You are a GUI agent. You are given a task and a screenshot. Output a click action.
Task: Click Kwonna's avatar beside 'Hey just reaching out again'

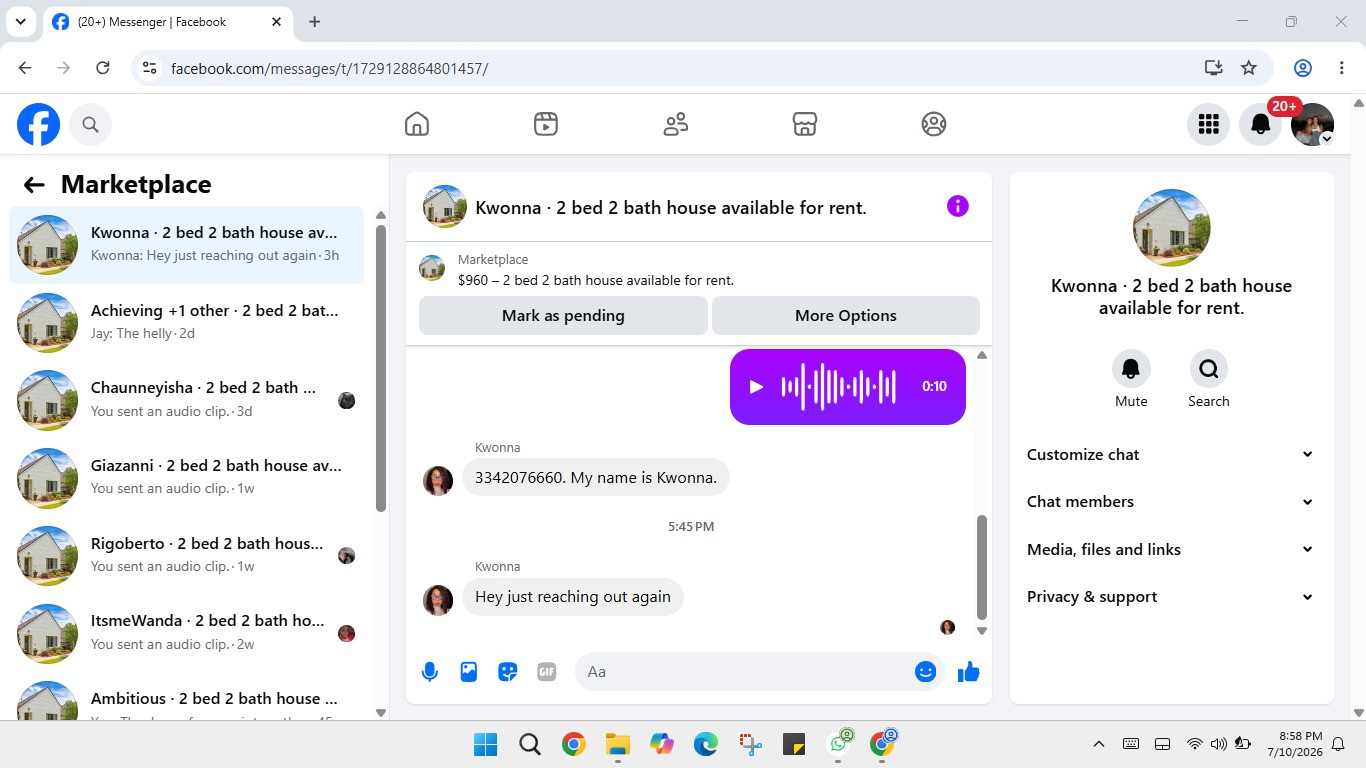point(438,599)
